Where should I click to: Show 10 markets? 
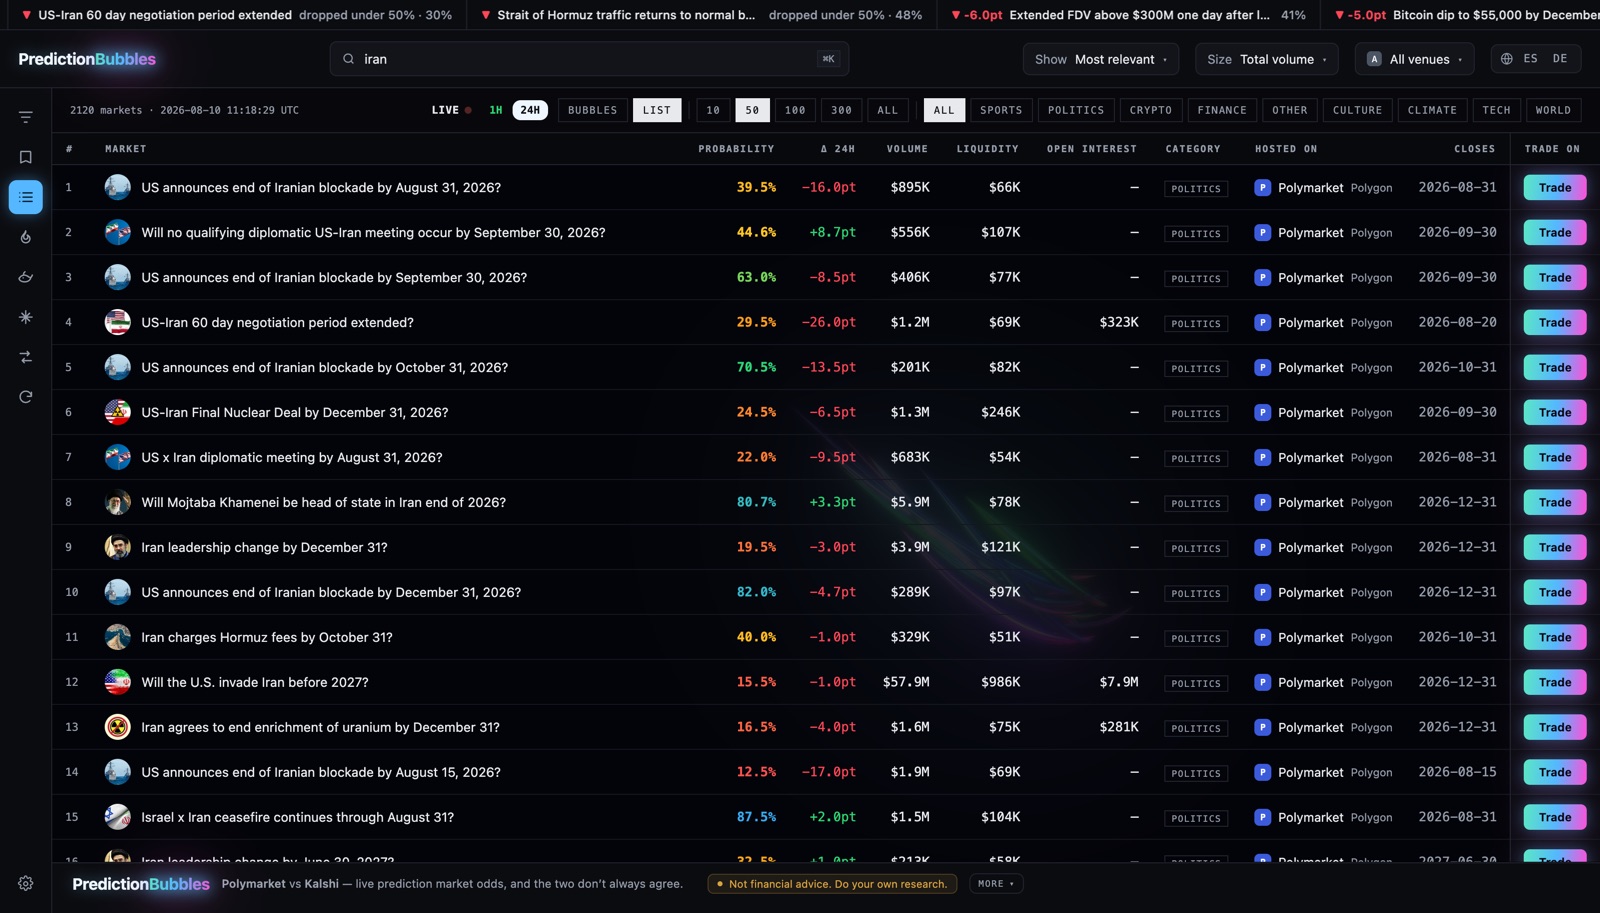click(x=713, y=110)
